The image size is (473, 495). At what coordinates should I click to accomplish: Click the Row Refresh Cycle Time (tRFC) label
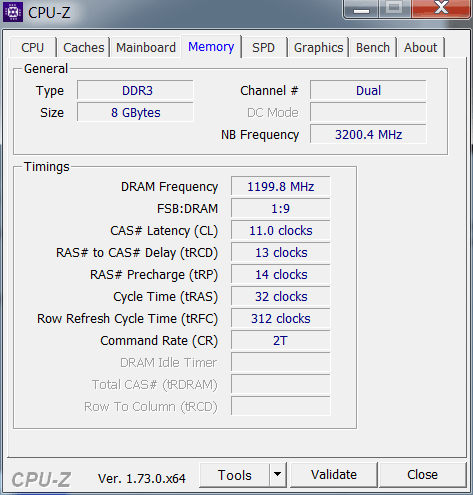click(x=127, y=319)
